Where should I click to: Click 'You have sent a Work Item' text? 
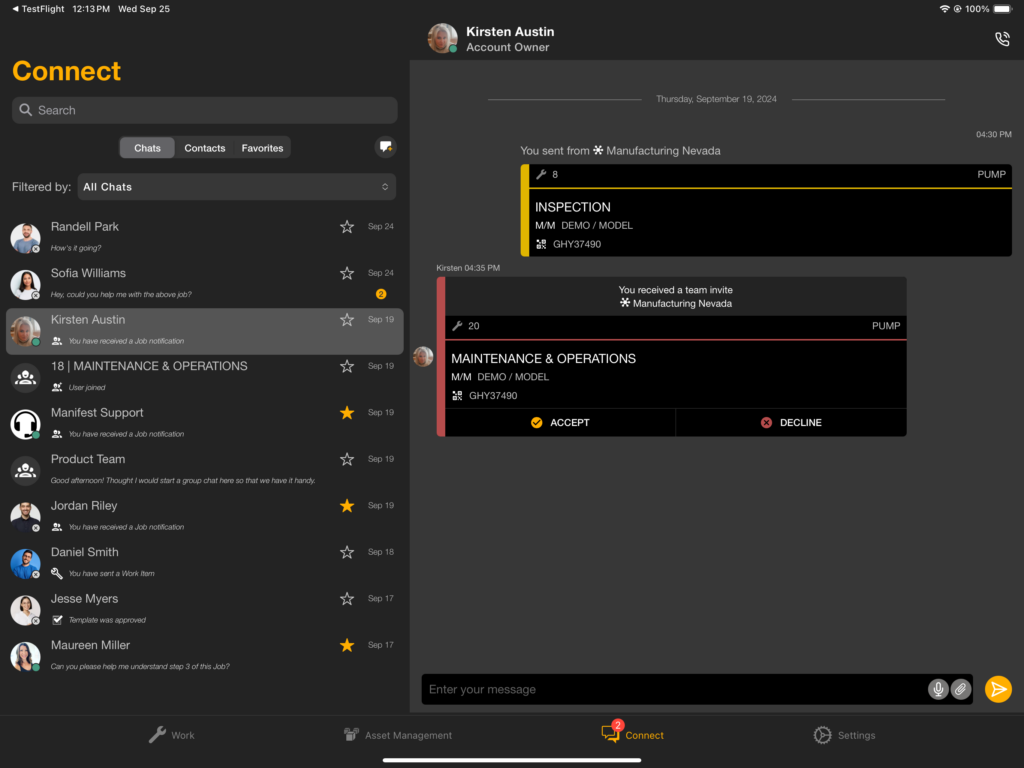coord(112,574)
